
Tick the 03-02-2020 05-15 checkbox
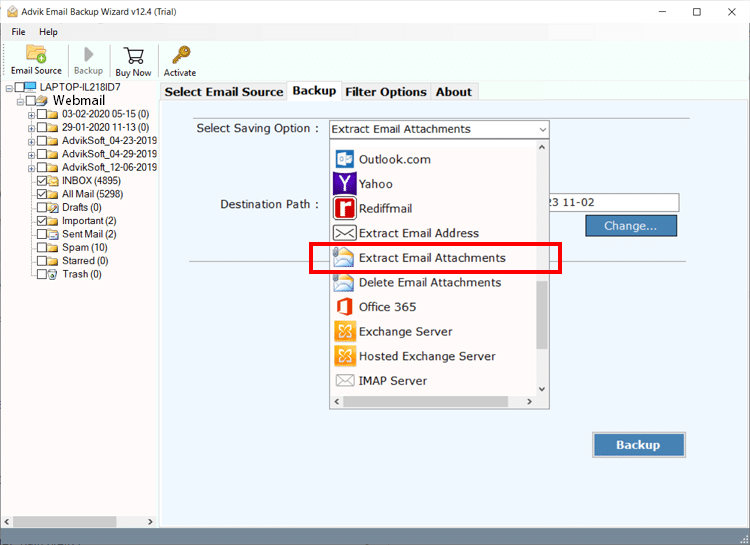(x=42, y=114)
